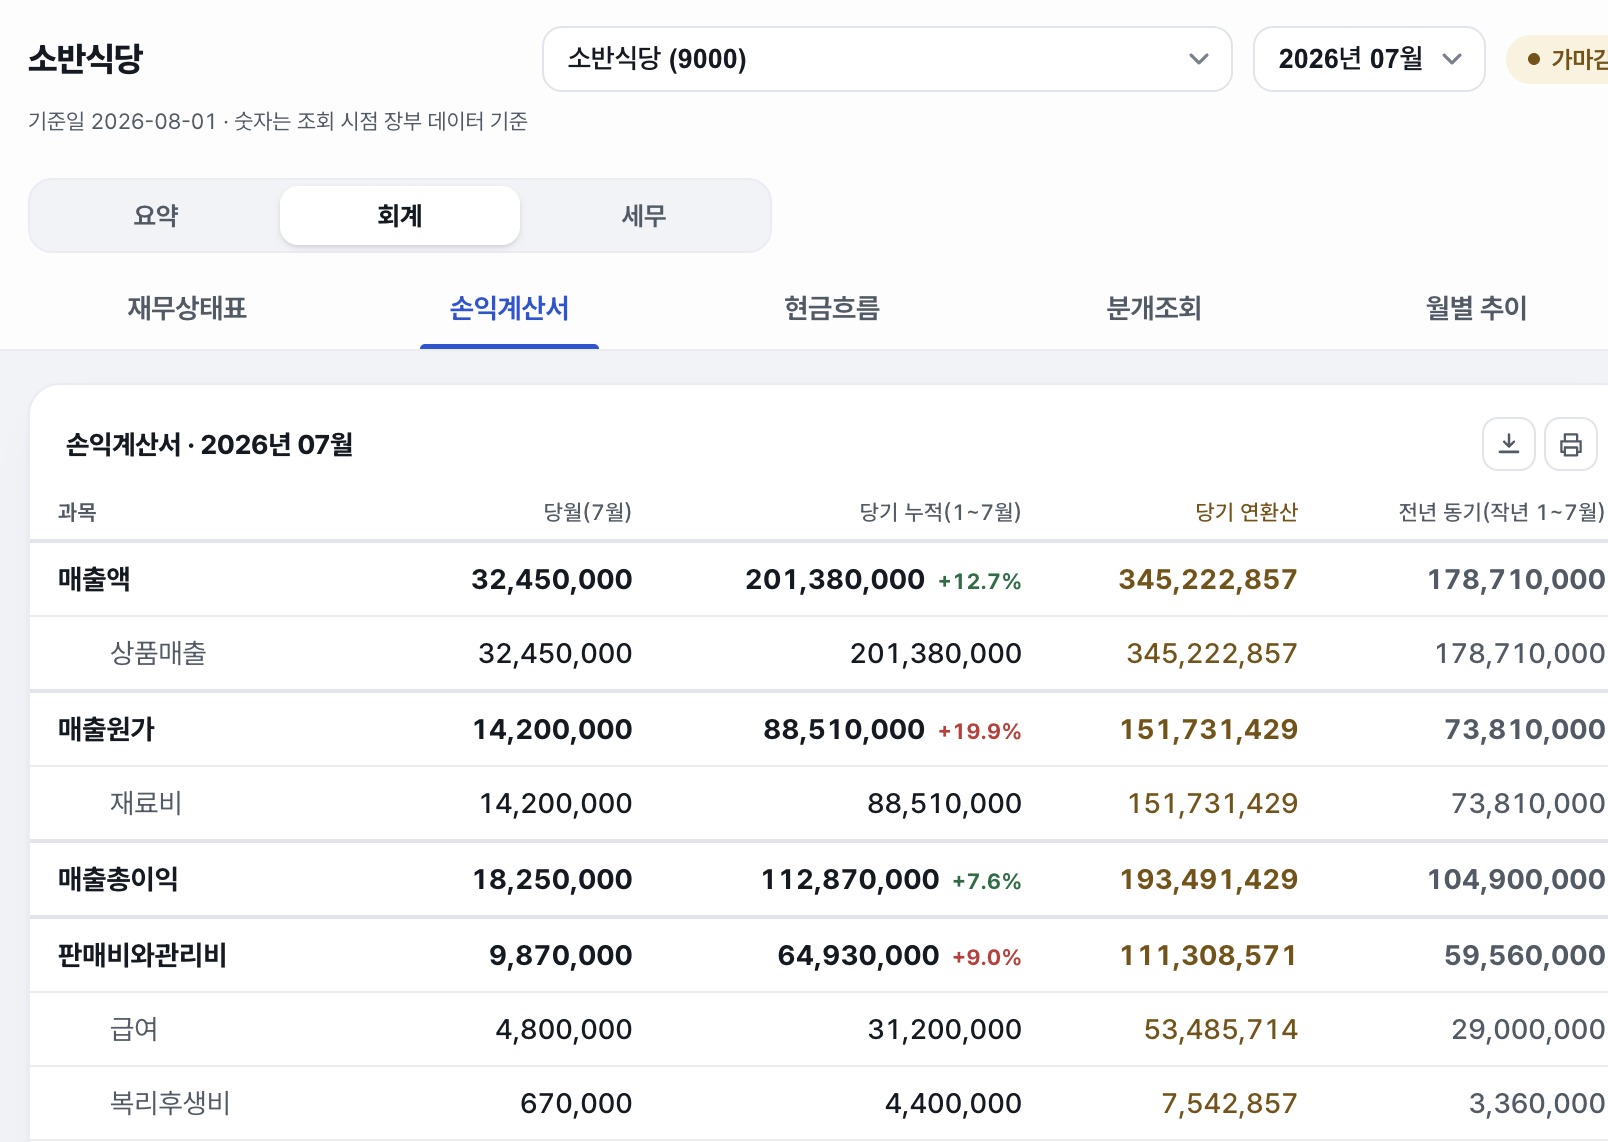Viewport: 1608px width, 1142px height.
Task: Expand the company selector chevron arrow
Action: (1198, 59)
